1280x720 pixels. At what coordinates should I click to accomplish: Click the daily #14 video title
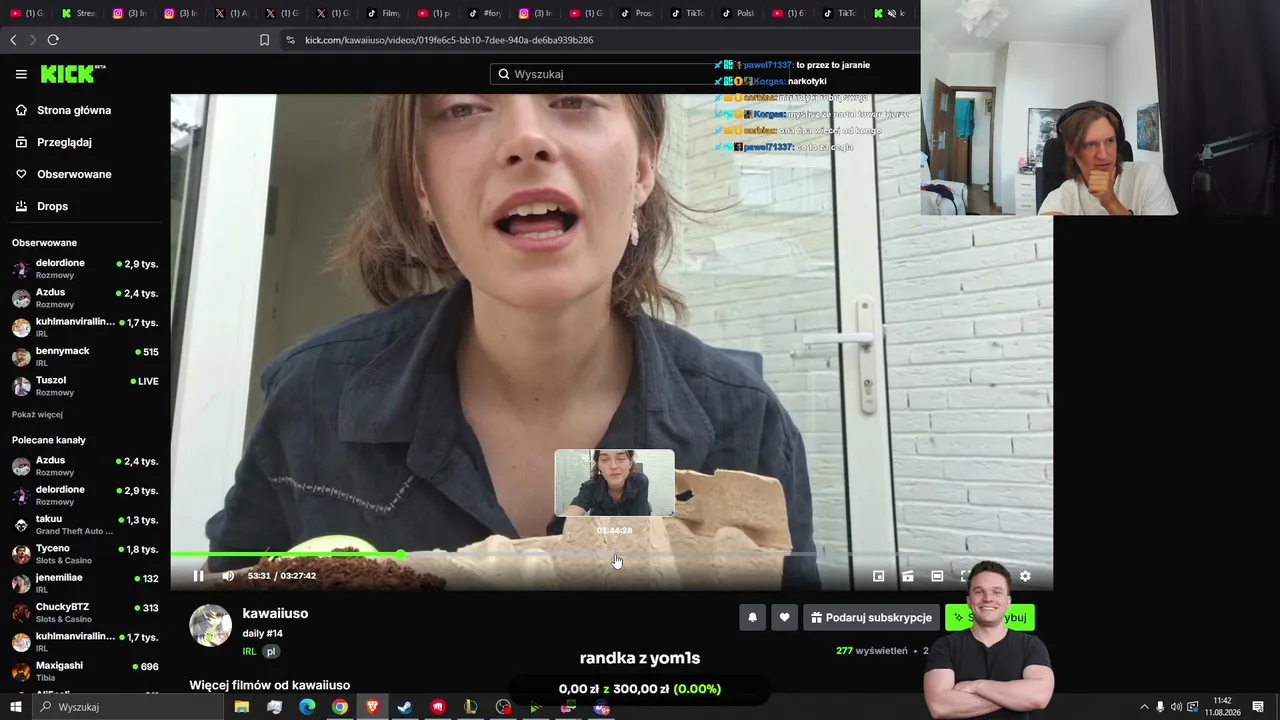click(x=262, y=633)
